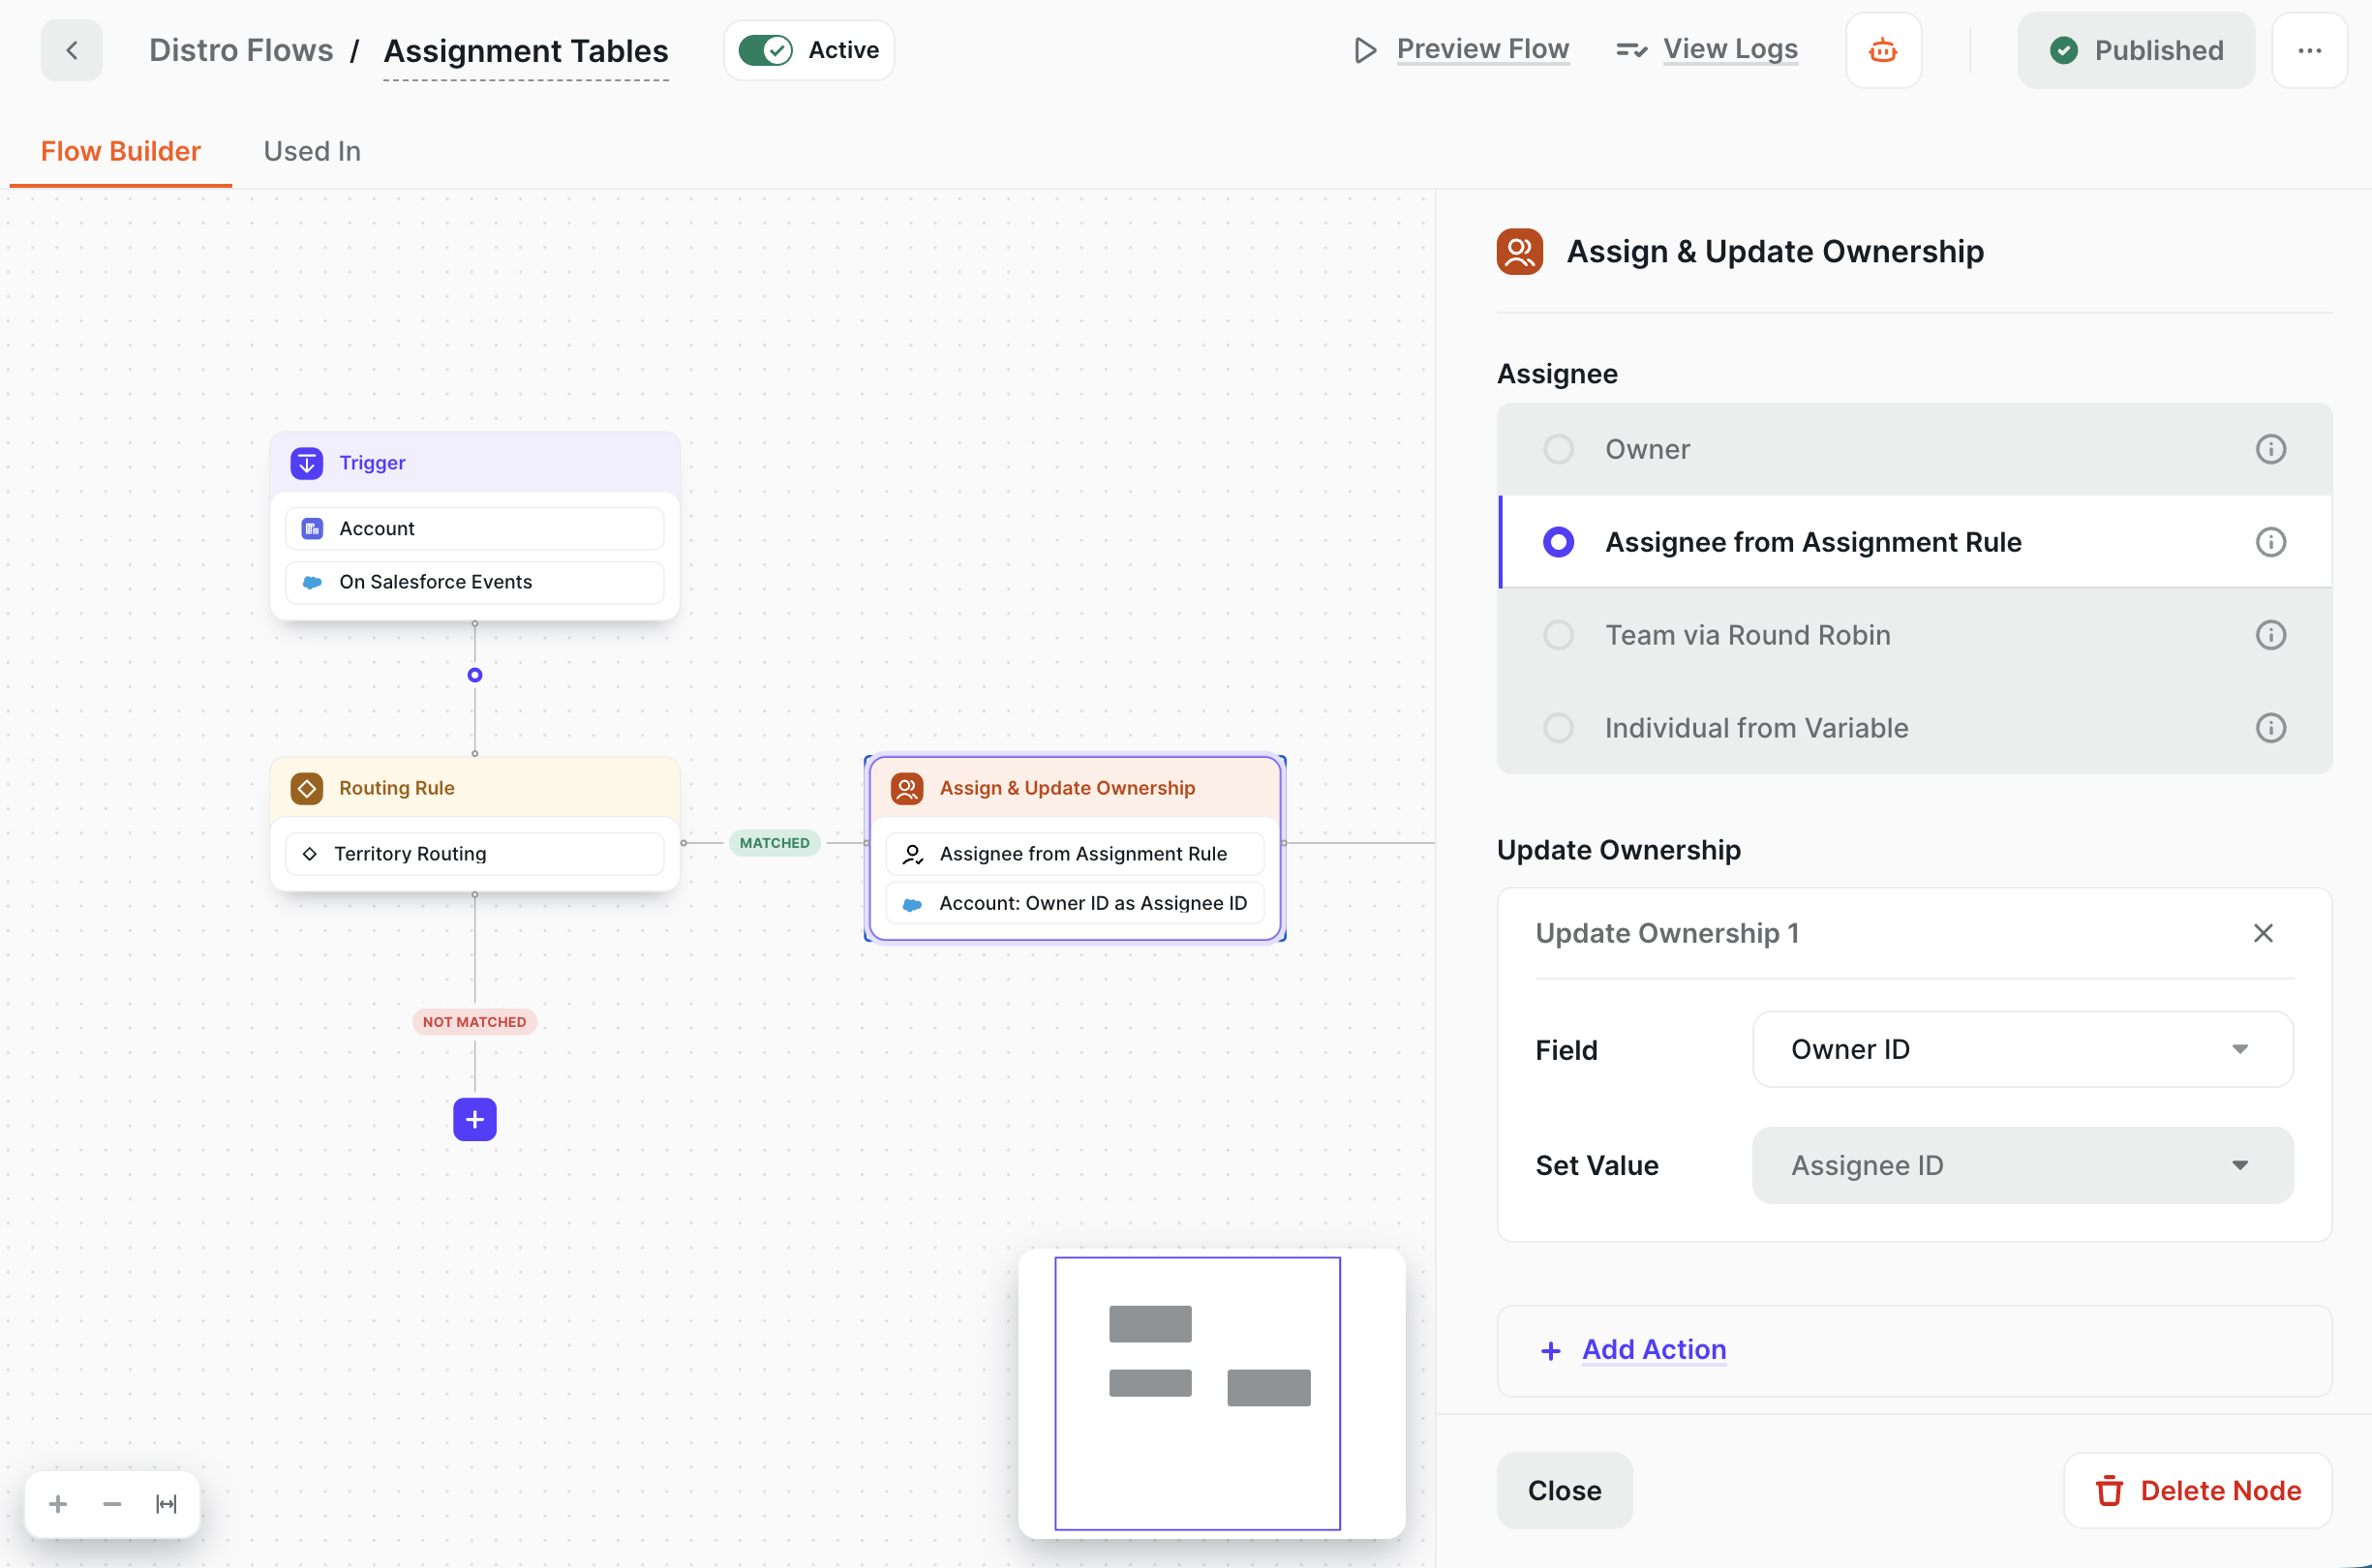Edit the Assignment Tables flow name
Image resolution: width=2372 pixels, height=1568 pixels.
tap(526, 51)
